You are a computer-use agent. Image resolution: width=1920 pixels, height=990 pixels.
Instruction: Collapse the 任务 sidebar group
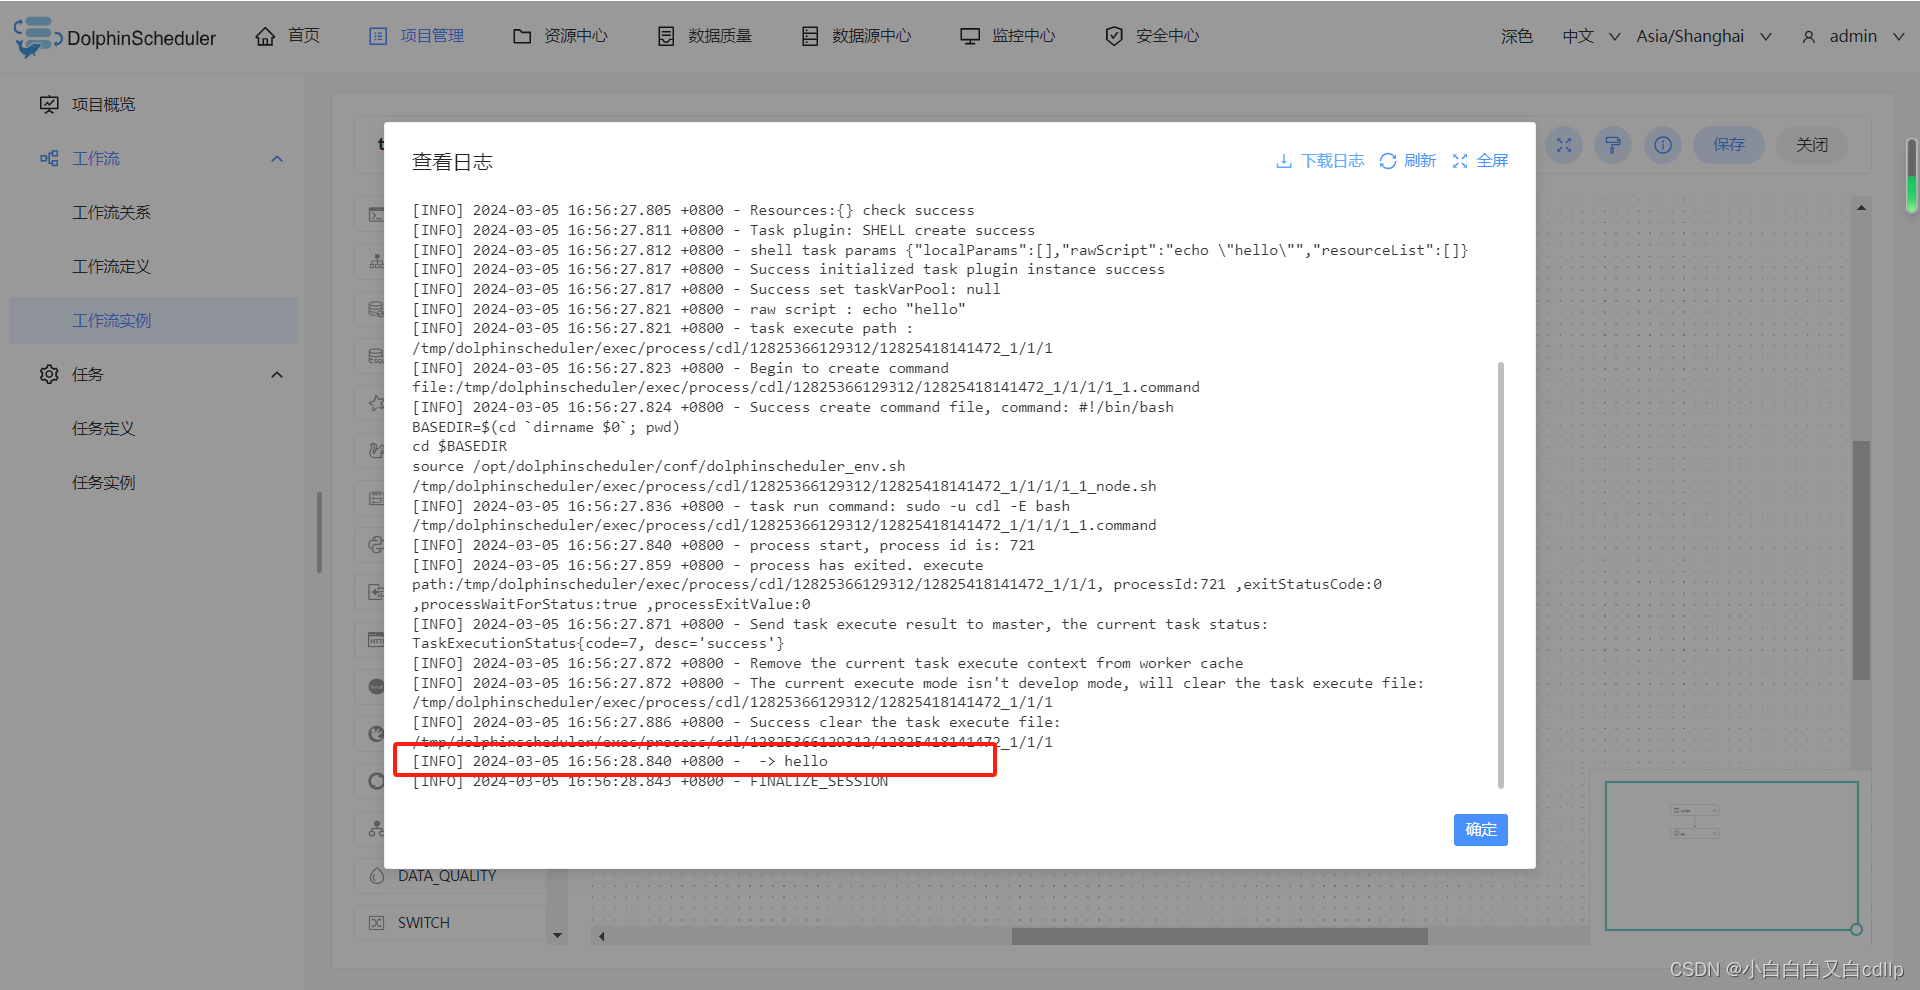pyautogui.click(x=277, y=375)
